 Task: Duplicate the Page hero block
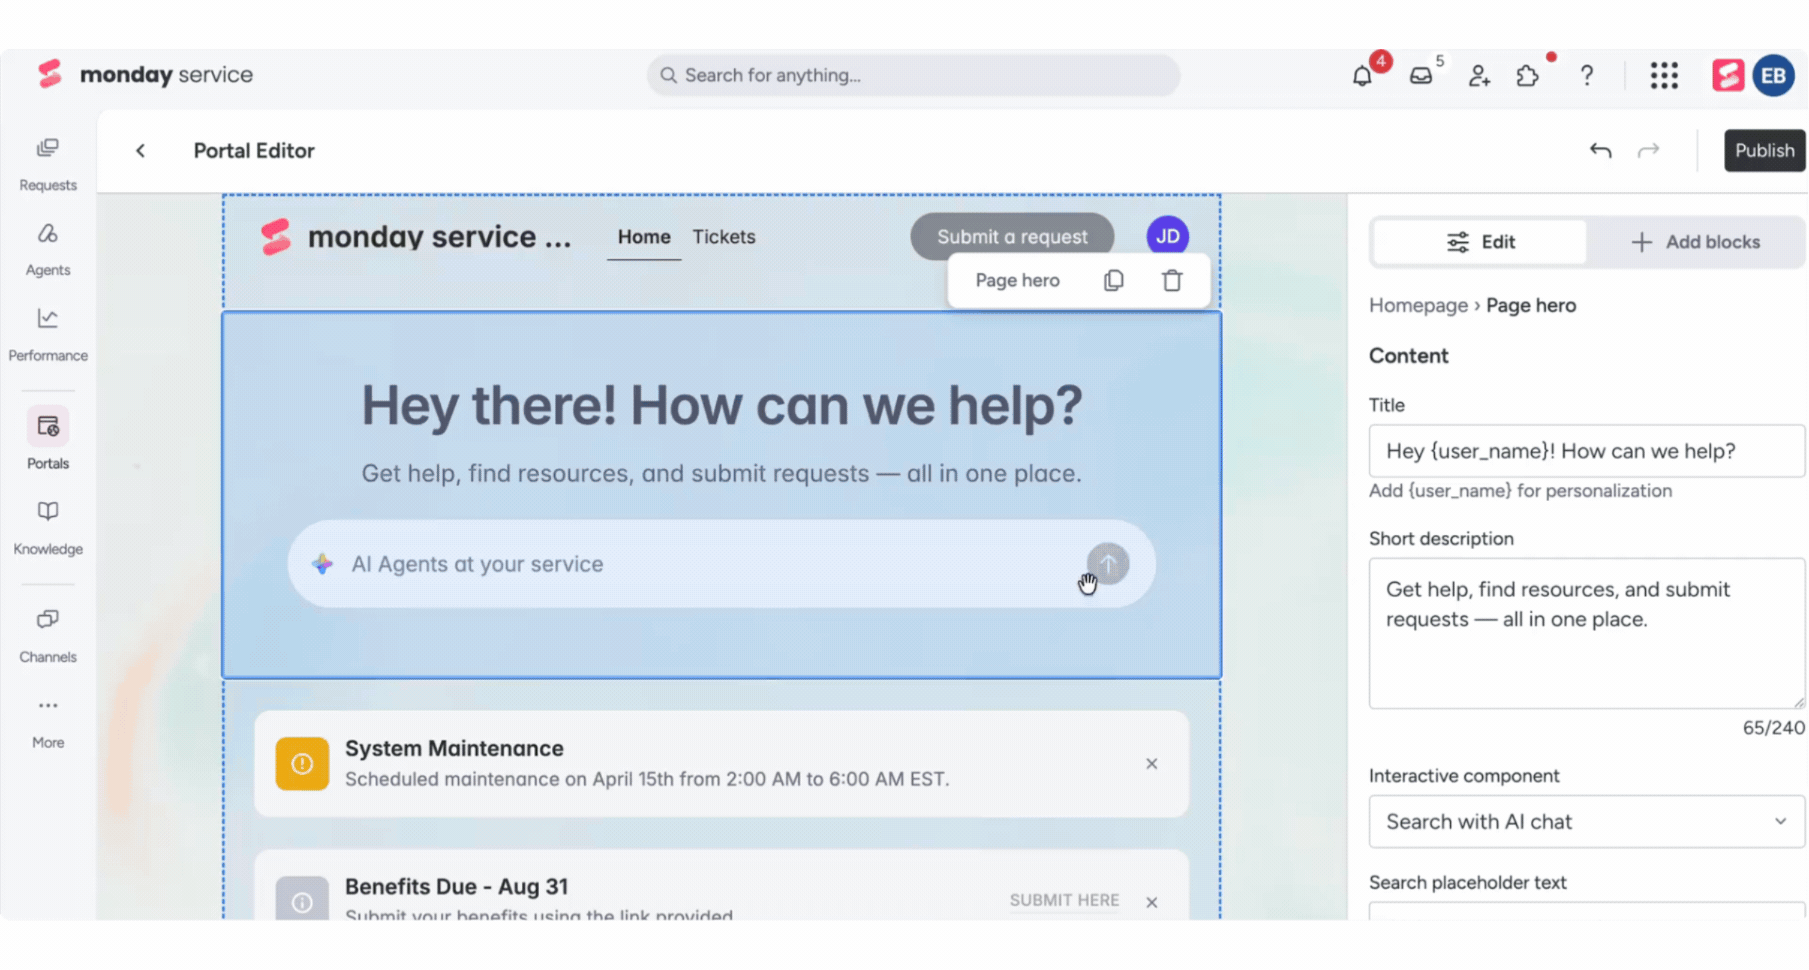point(1114,281)
